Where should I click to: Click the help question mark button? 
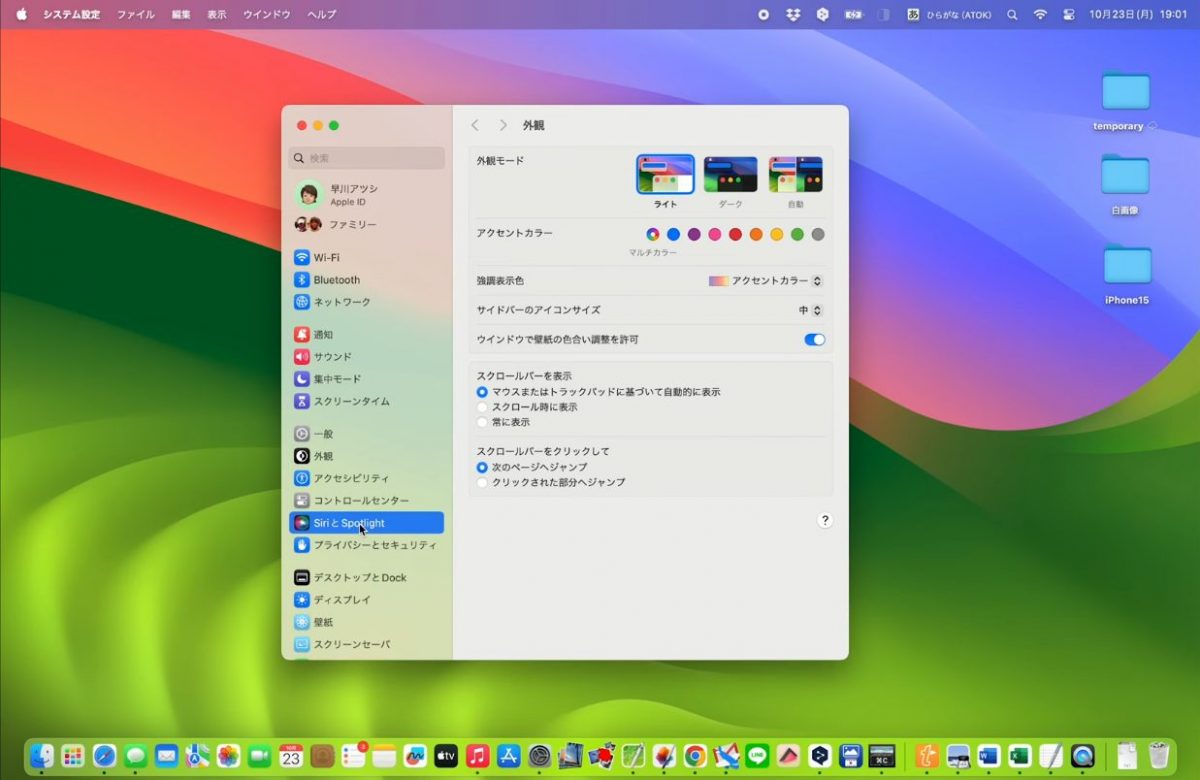(825, 520)
